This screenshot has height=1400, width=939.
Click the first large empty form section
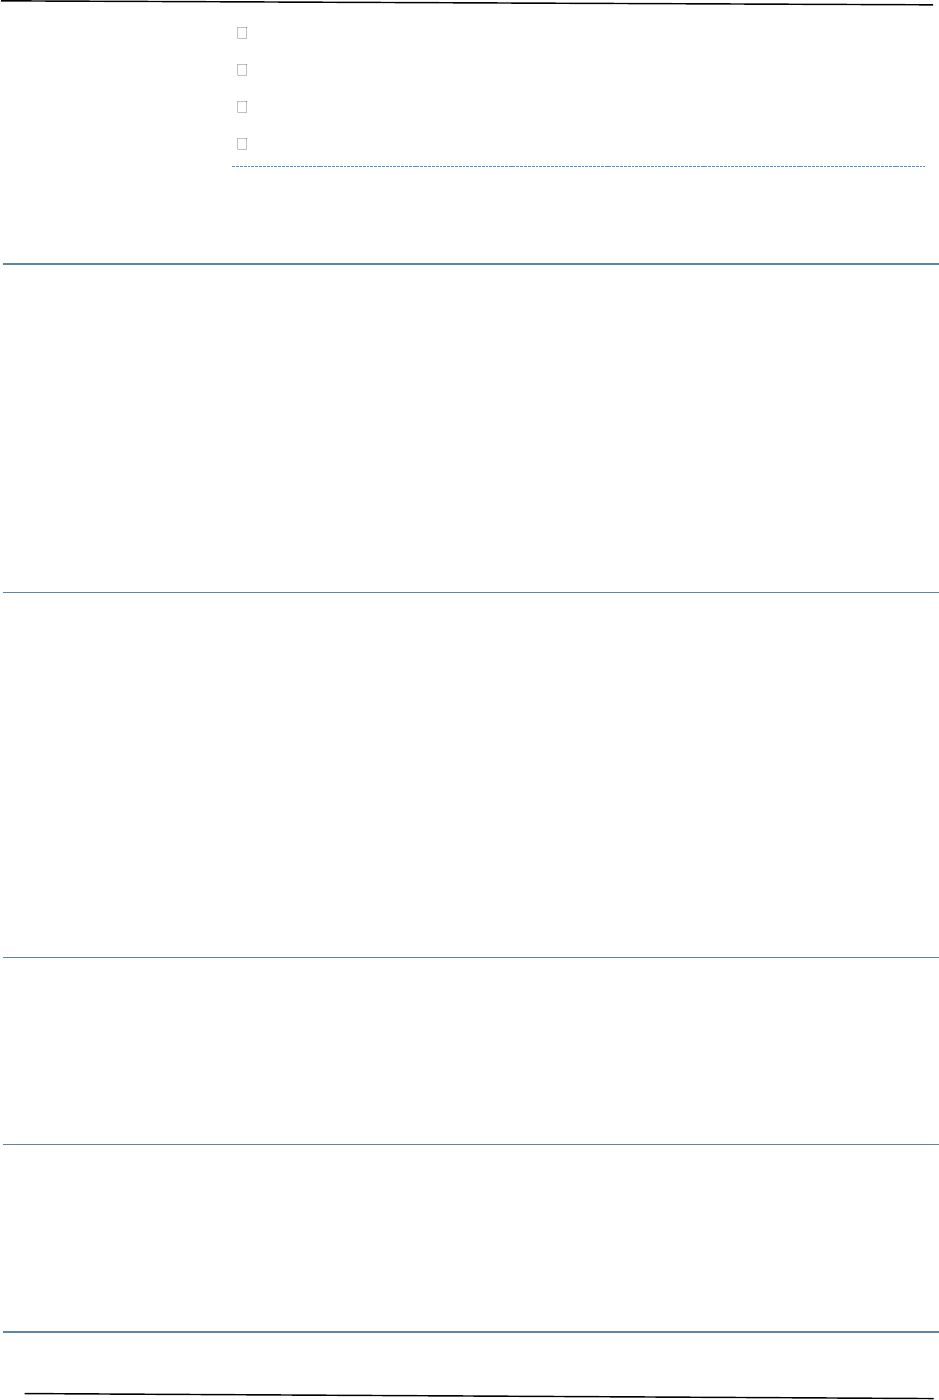pos(469,428)
